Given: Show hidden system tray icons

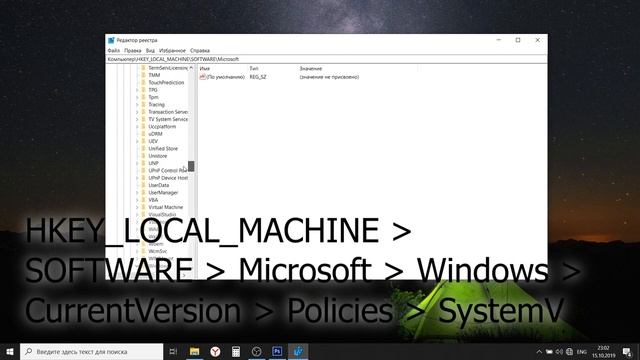Looking at the screenshot, I should [x=539, y=351].
